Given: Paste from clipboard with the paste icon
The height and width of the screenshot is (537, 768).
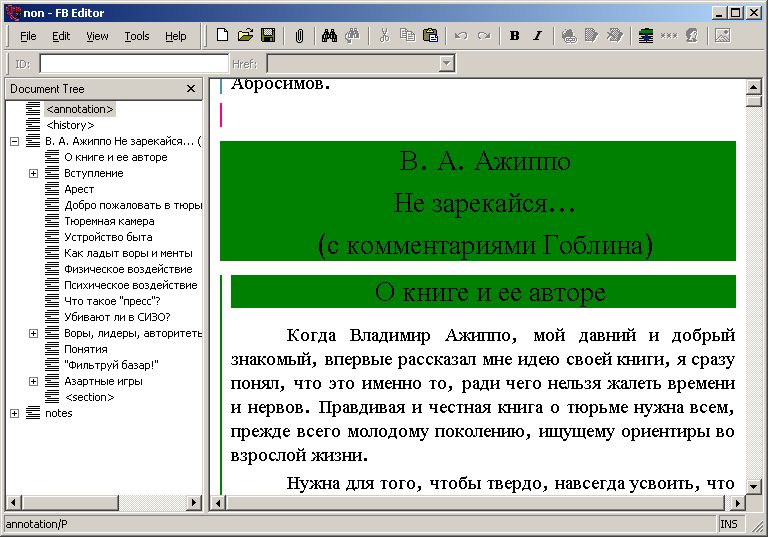Looking at the screenshot, I should (430, 35).
